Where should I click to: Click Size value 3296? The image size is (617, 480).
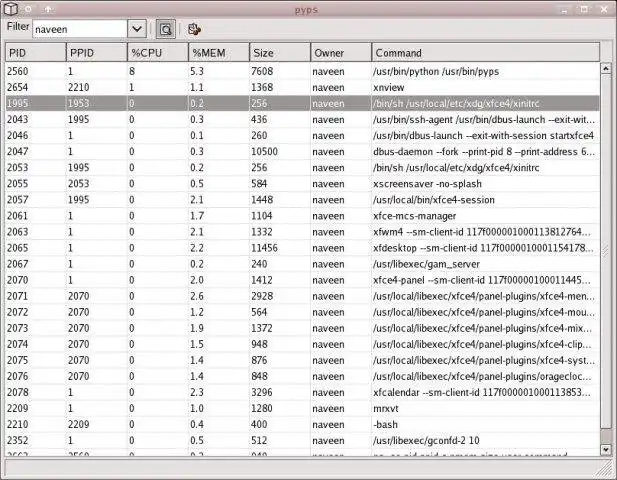(x=262, y=392)
